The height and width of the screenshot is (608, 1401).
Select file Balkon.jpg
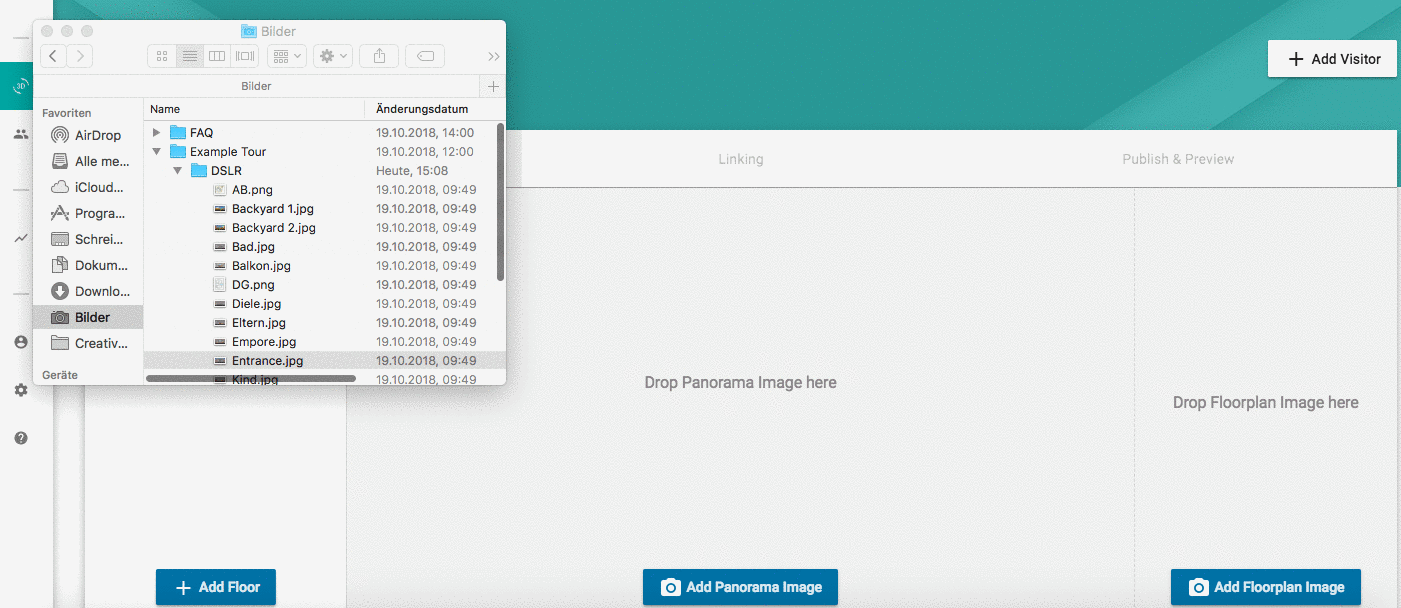[x=319, y=265]
